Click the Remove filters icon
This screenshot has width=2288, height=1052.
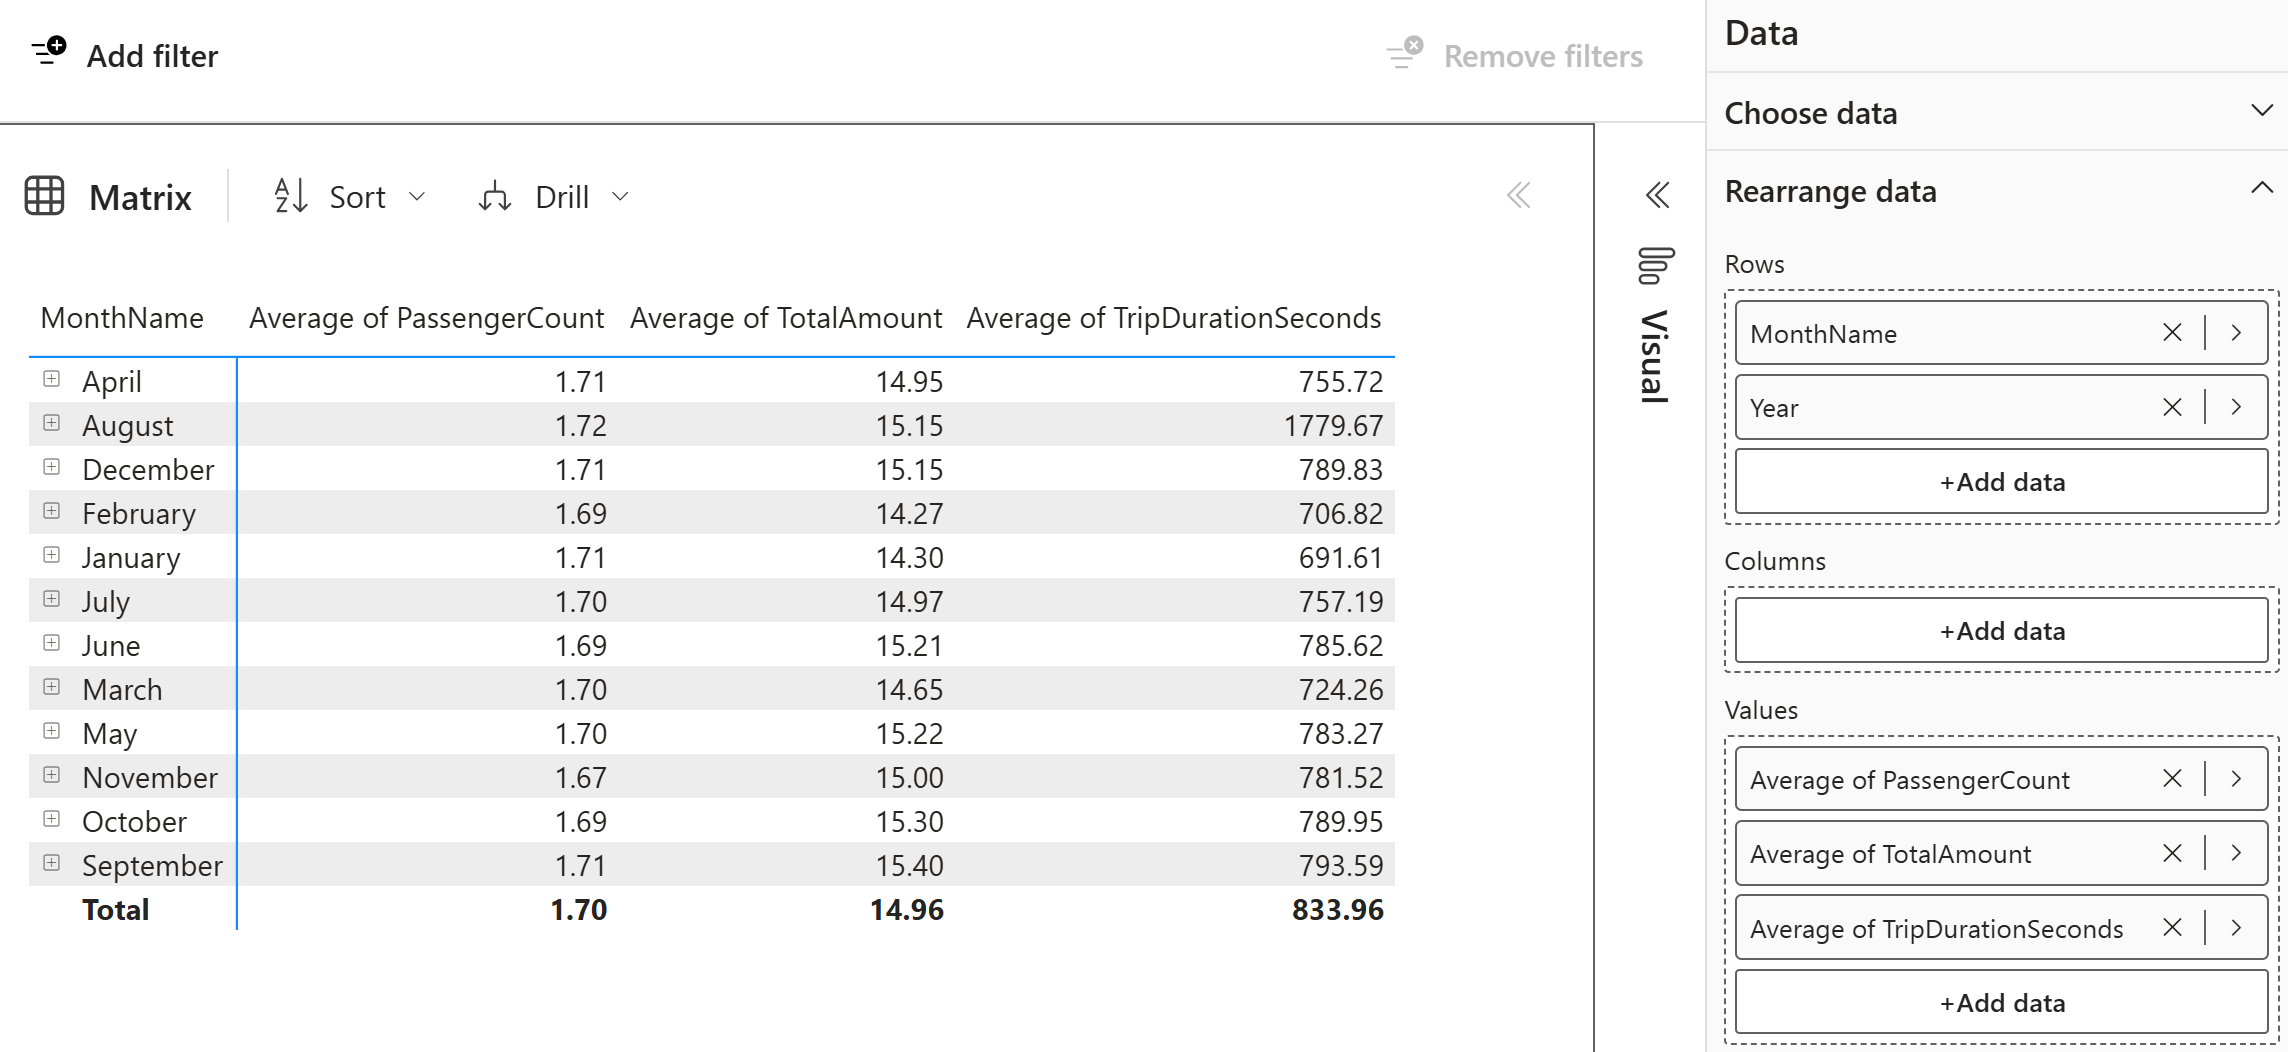click(1405, 52)
